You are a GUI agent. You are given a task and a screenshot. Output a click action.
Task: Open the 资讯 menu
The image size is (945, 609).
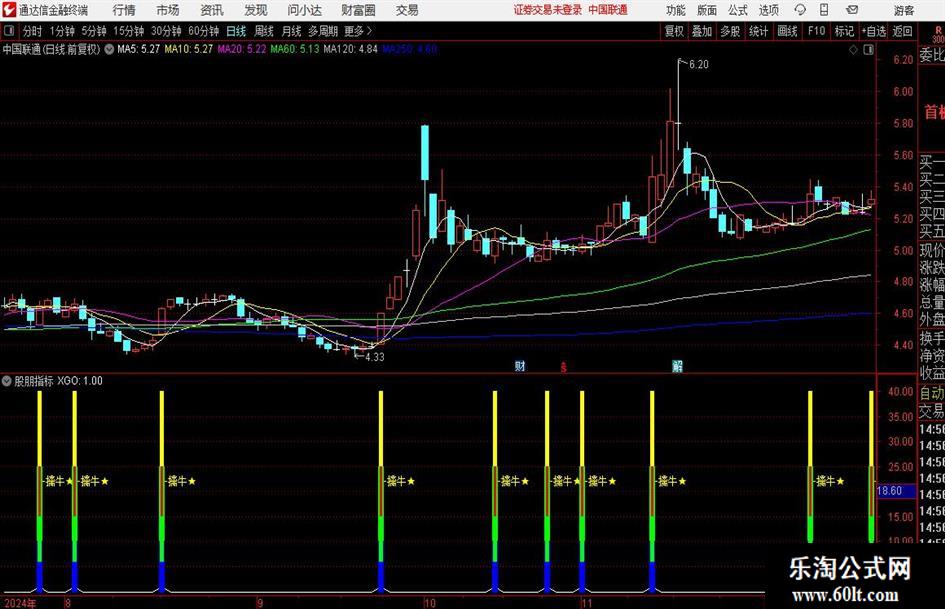click(x=212, y=10)
